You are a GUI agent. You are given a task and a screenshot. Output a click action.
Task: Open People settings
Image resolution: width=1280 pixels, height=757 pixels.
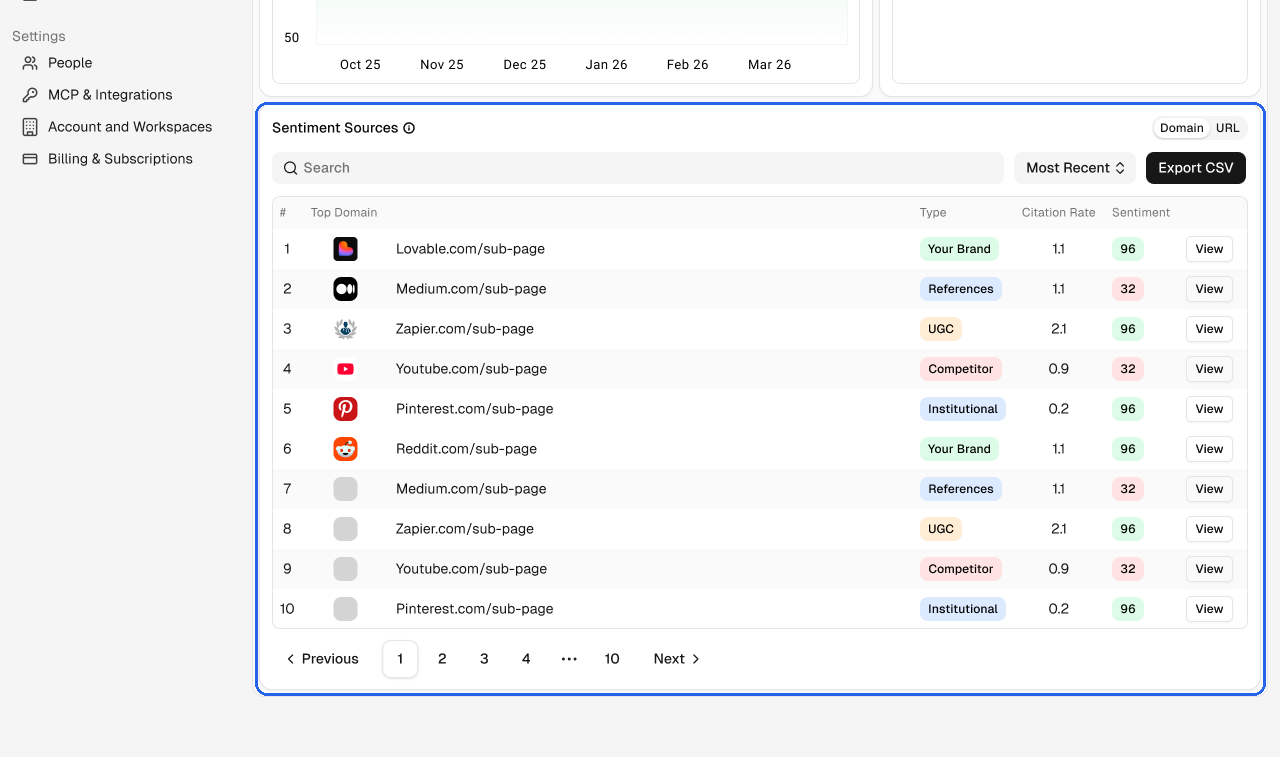click(x=70, y=63)
